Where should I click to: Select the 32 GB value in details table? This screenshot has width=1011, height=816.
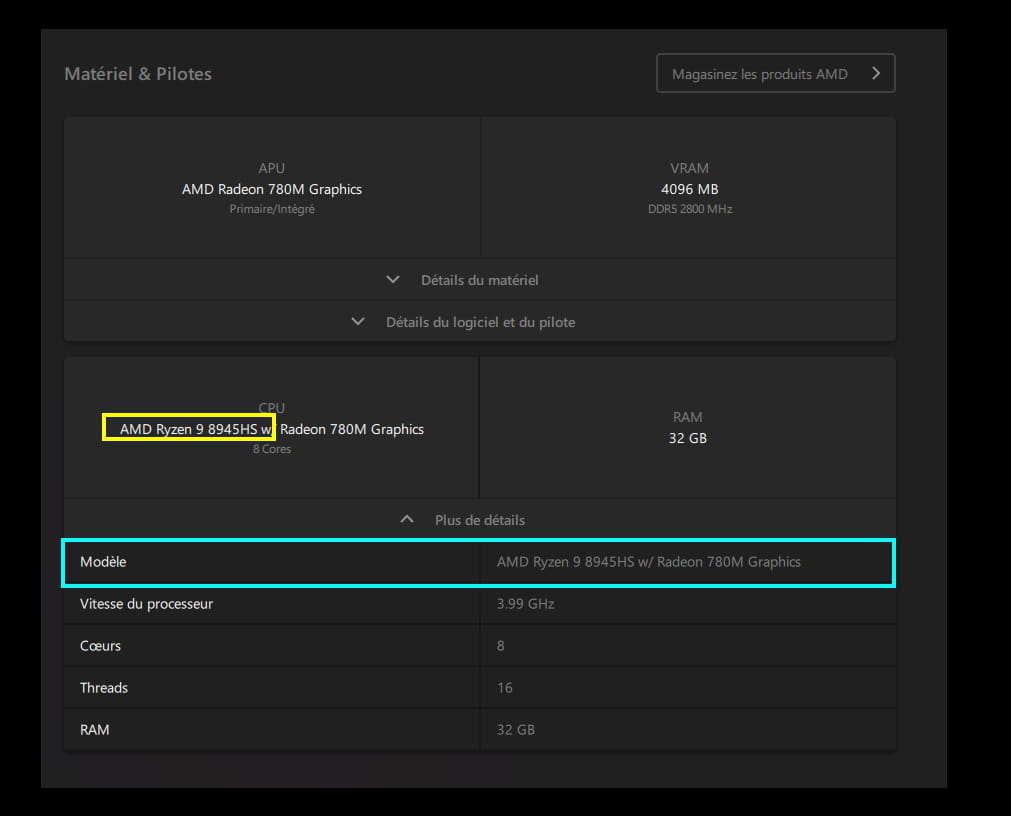516,729
